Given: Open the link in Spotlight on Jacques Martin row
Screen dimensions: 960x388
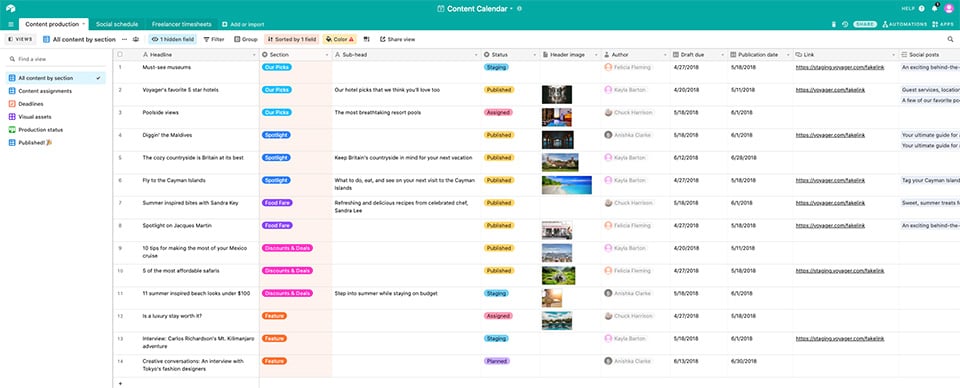Looking at the screenshot, I should pos(830,225).
